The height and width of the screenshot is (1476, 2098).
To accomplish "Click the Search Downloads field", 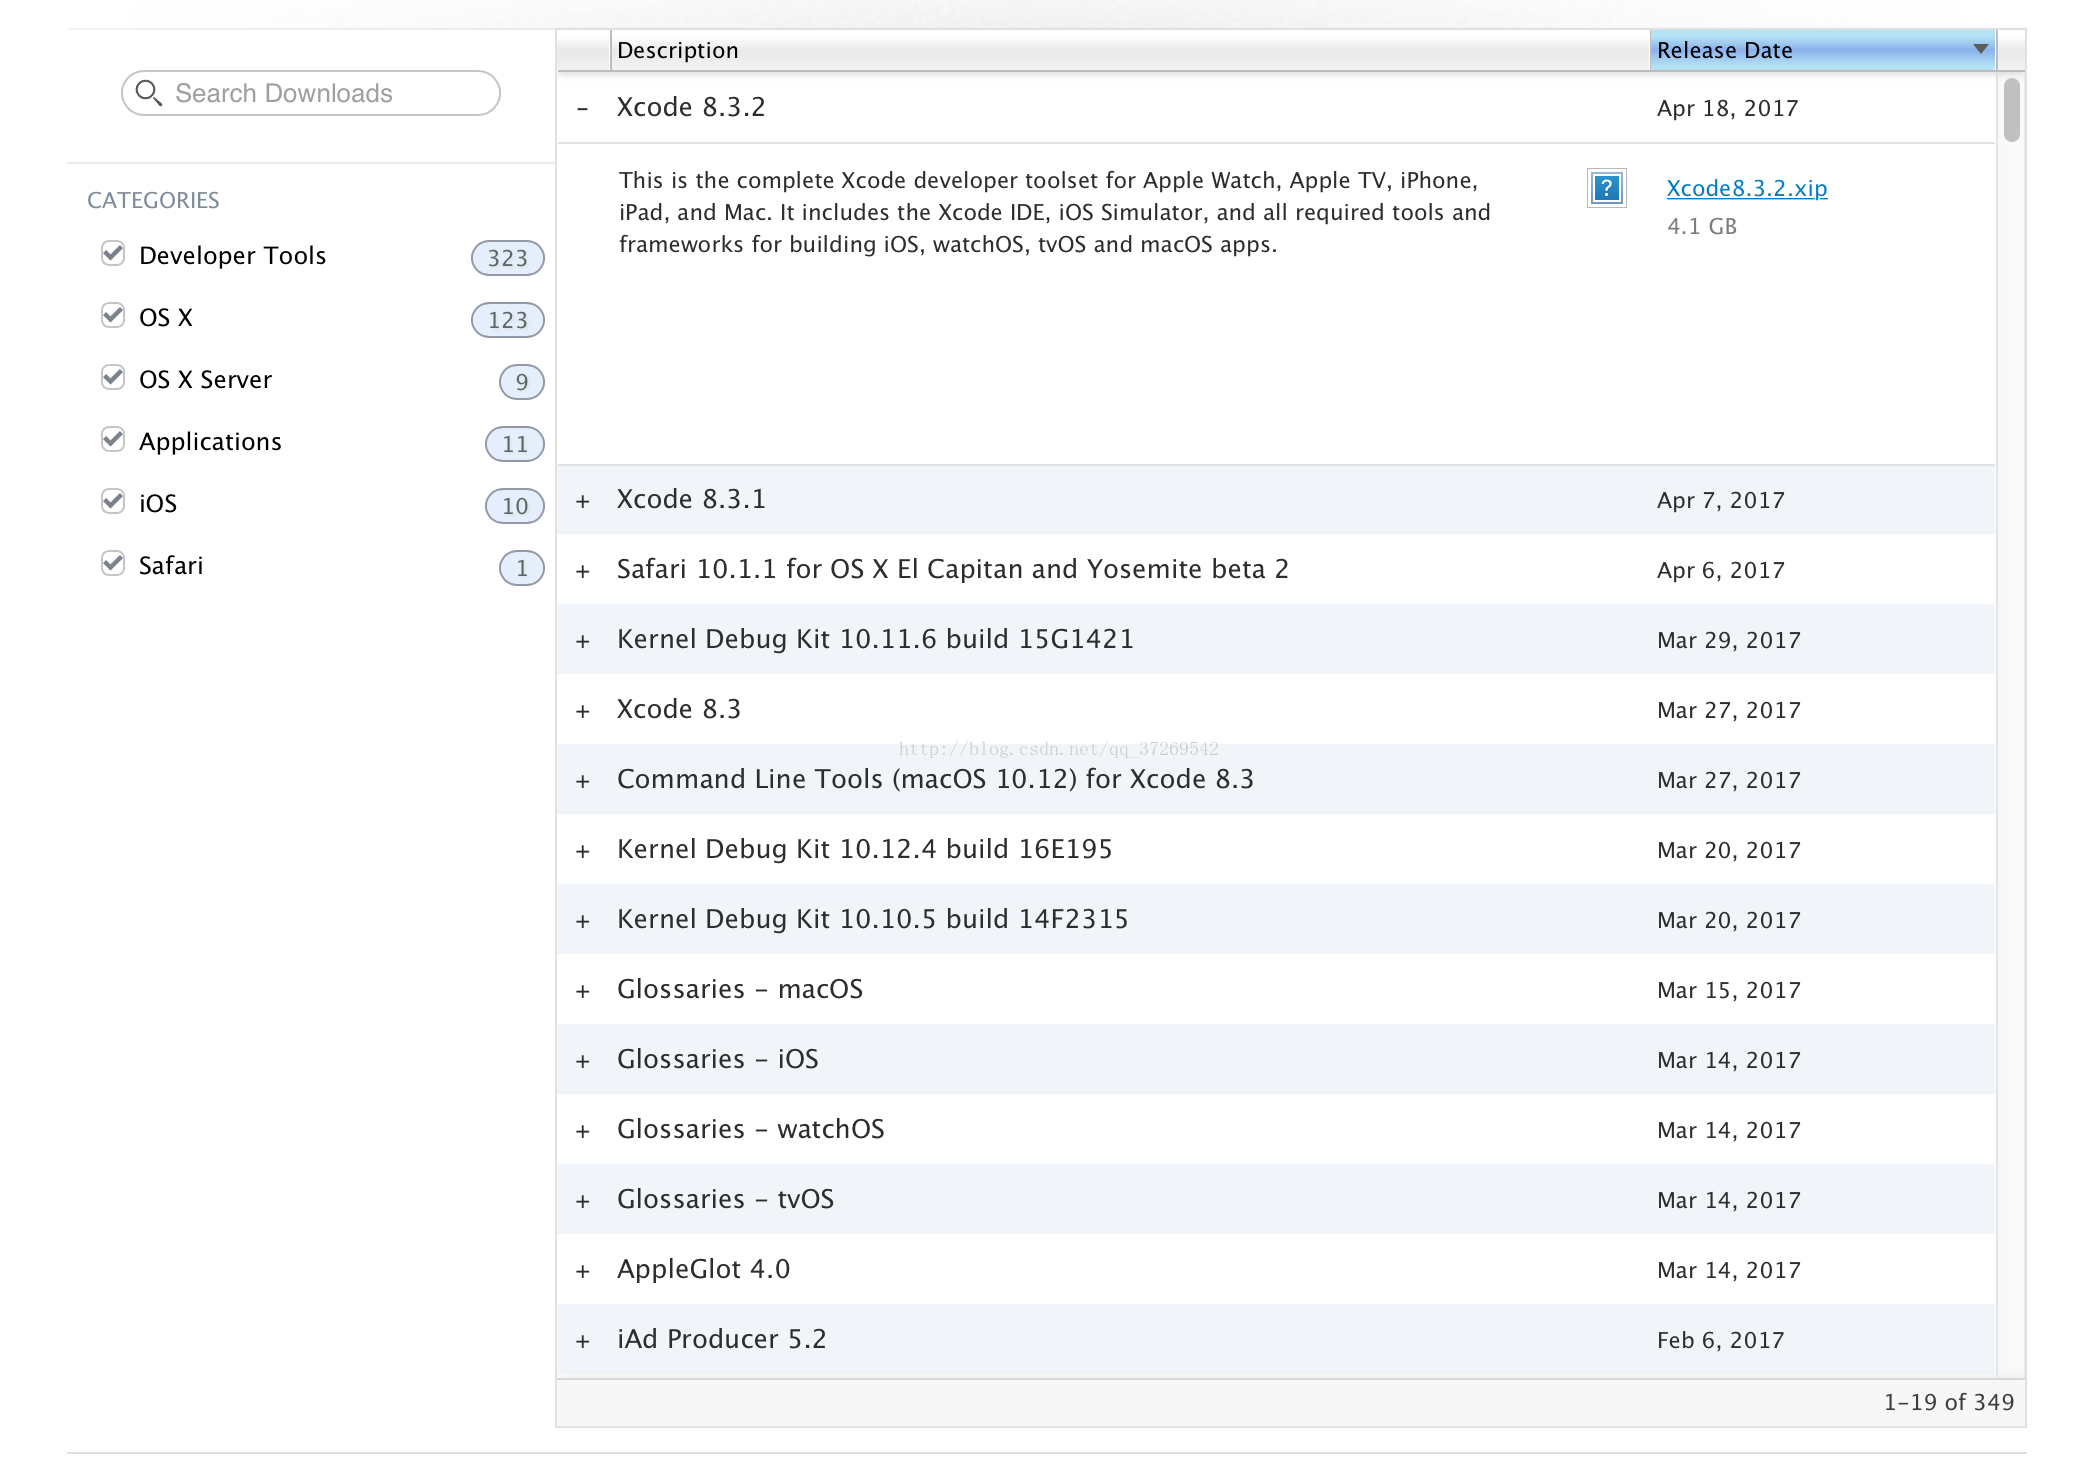I will (311, 93).
